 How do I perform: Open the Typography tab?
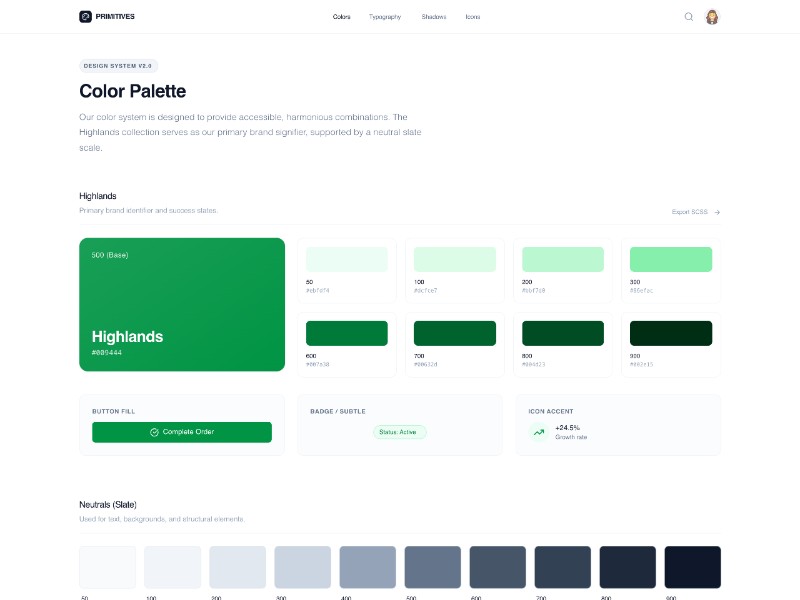(385, 17)
